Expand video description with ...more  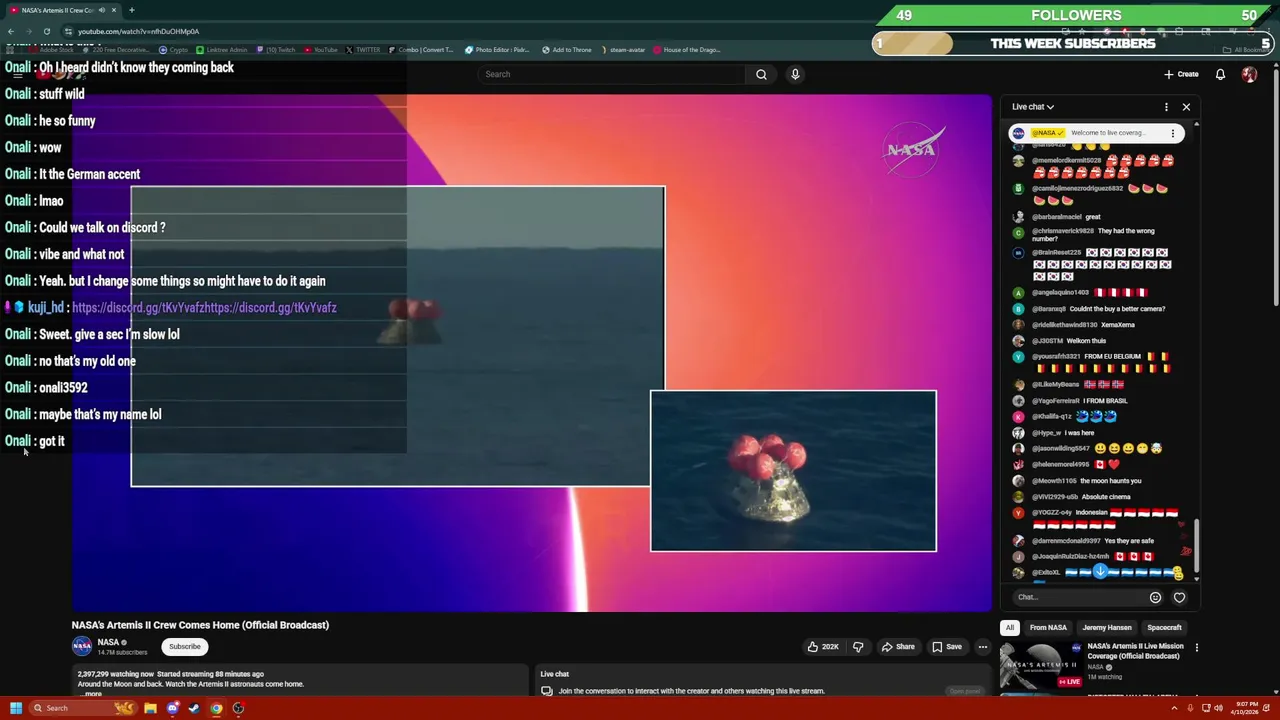(x=92, y=693)
